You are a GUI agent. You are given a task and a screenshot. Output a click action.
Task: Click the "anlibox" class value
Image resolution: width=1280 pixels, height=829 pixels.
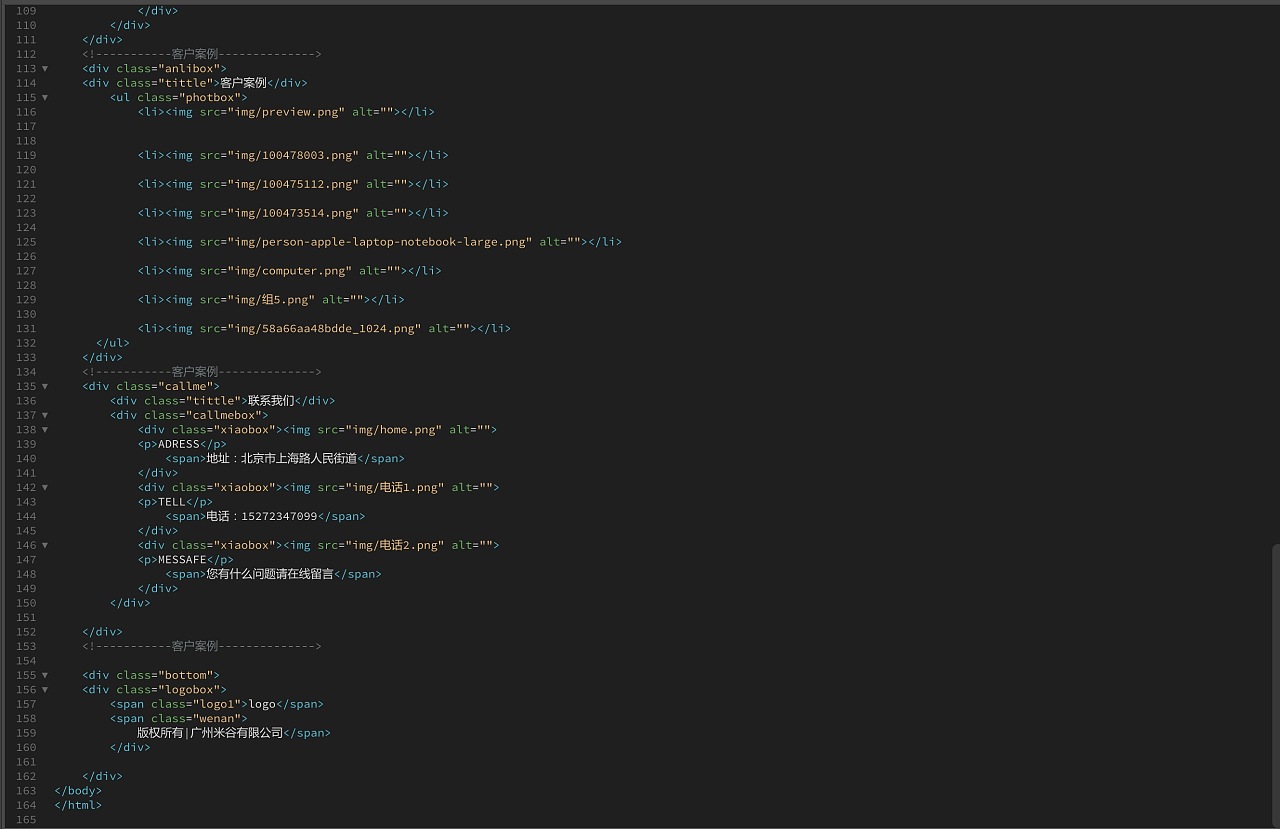[x=189, y=69]
